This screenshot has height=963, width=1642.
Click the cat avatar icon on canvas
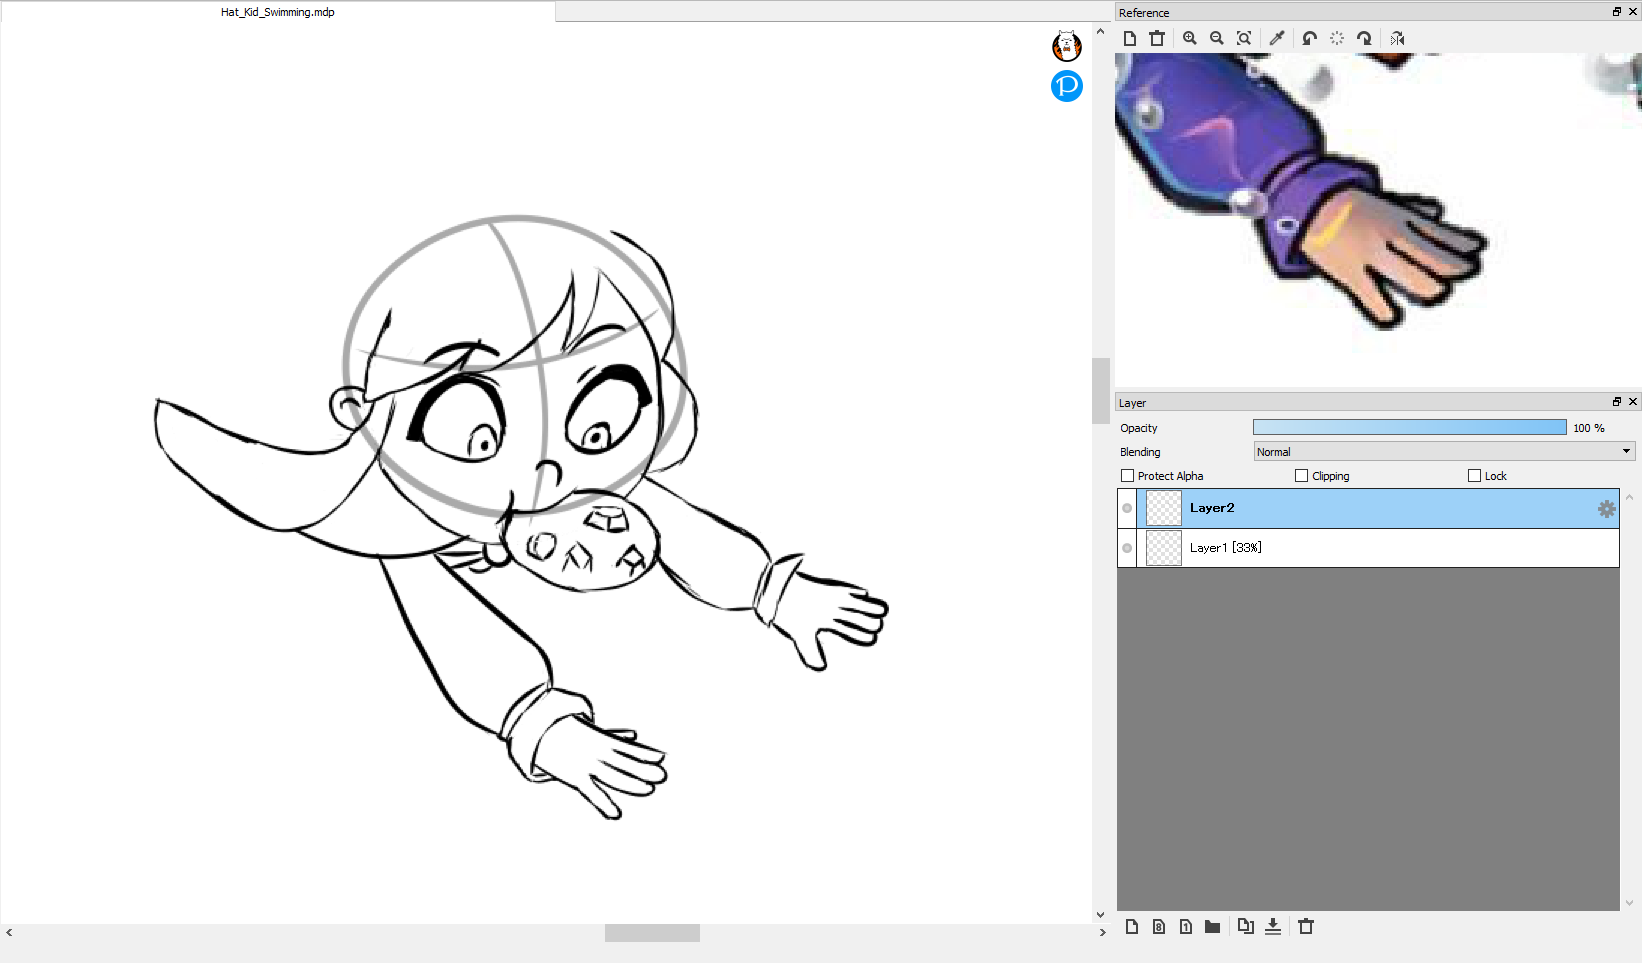click(x=1067, y=46)
